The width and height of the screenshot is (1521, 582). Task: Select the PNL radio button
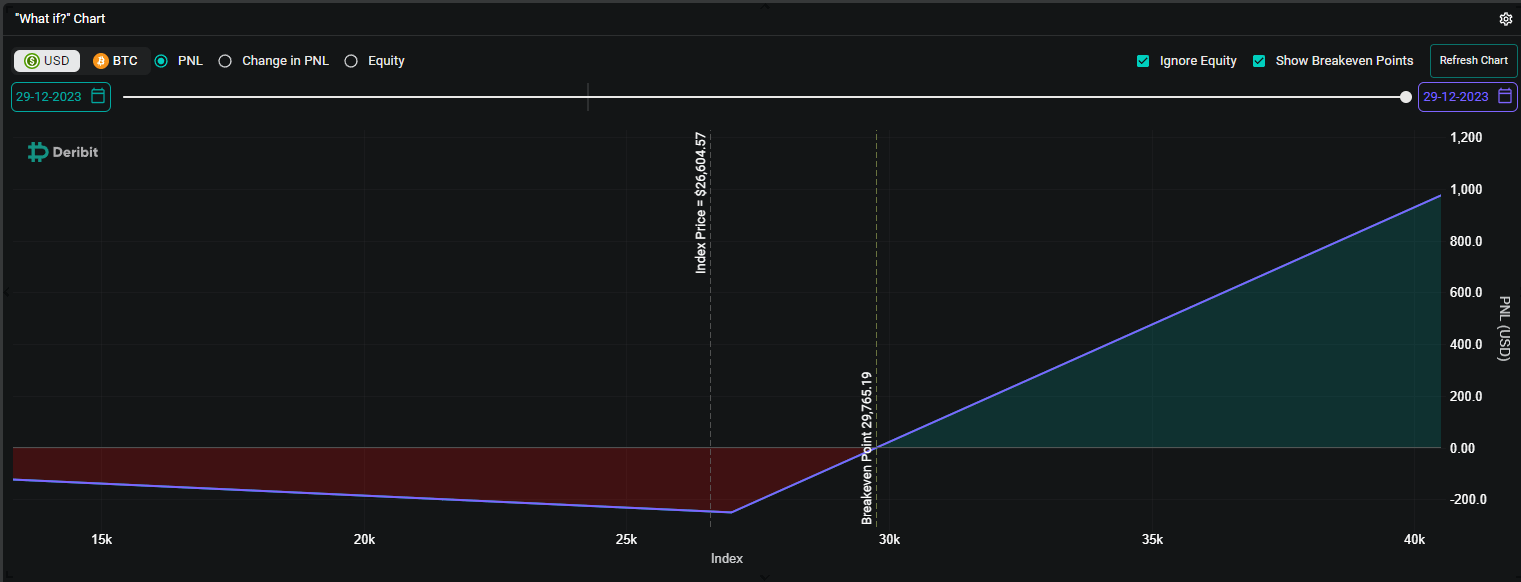click(161, 61)
